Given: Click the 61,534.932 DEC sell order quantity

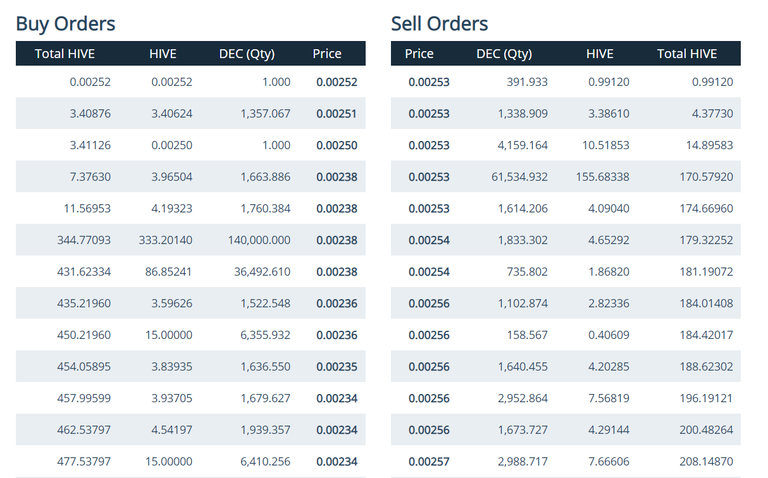Looking at the screenshot, I should (x=516, y=177).
